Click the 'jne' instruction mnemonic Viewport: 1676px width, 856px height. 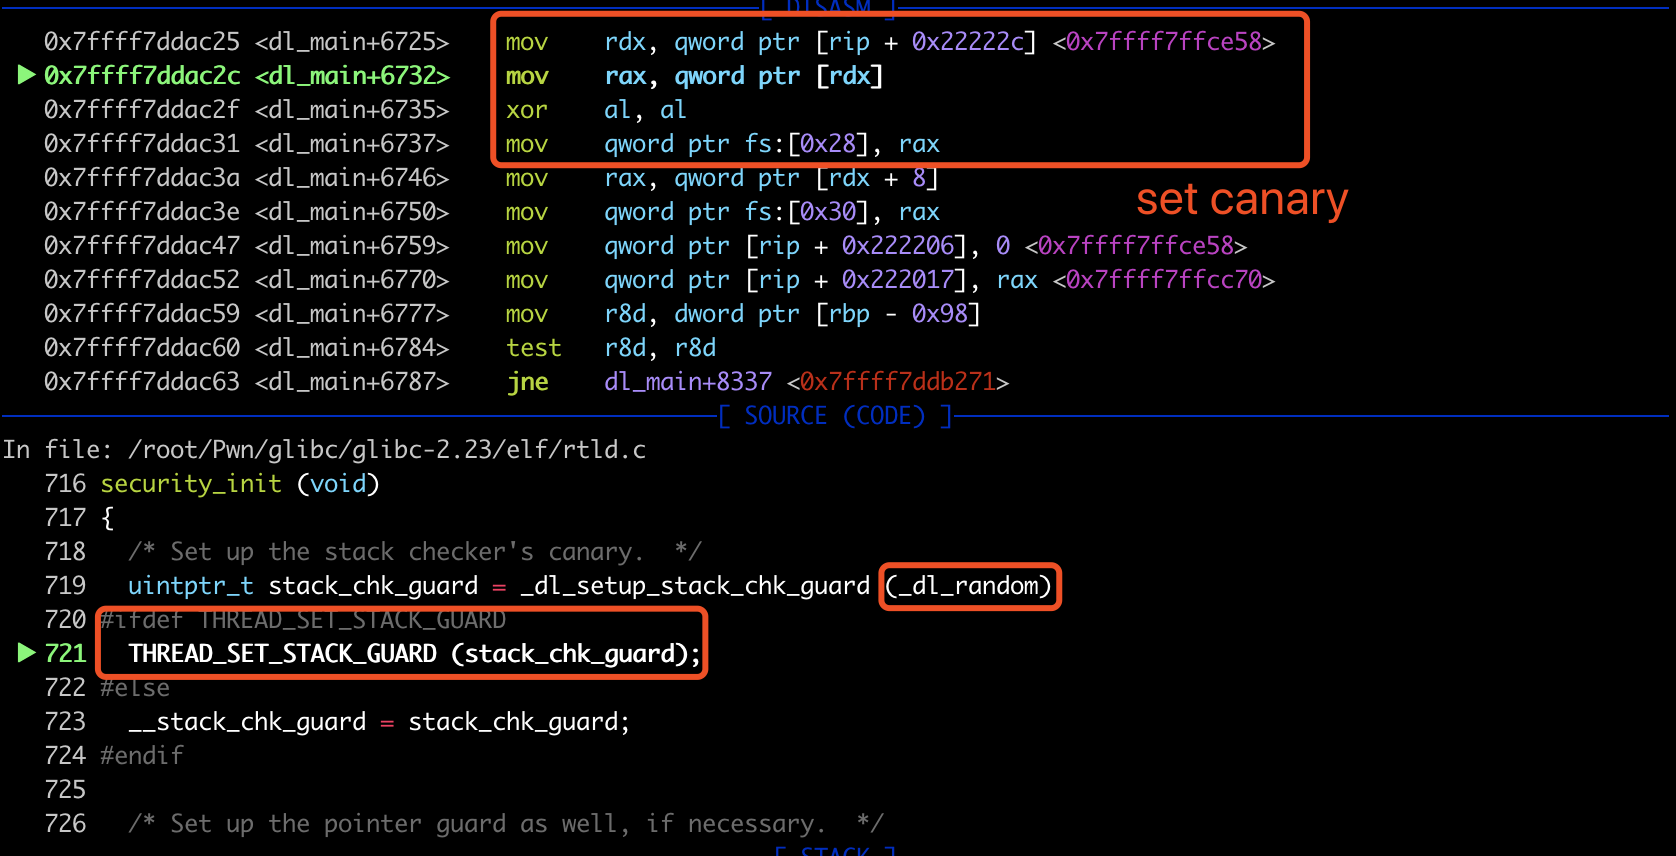pos(527,382)
